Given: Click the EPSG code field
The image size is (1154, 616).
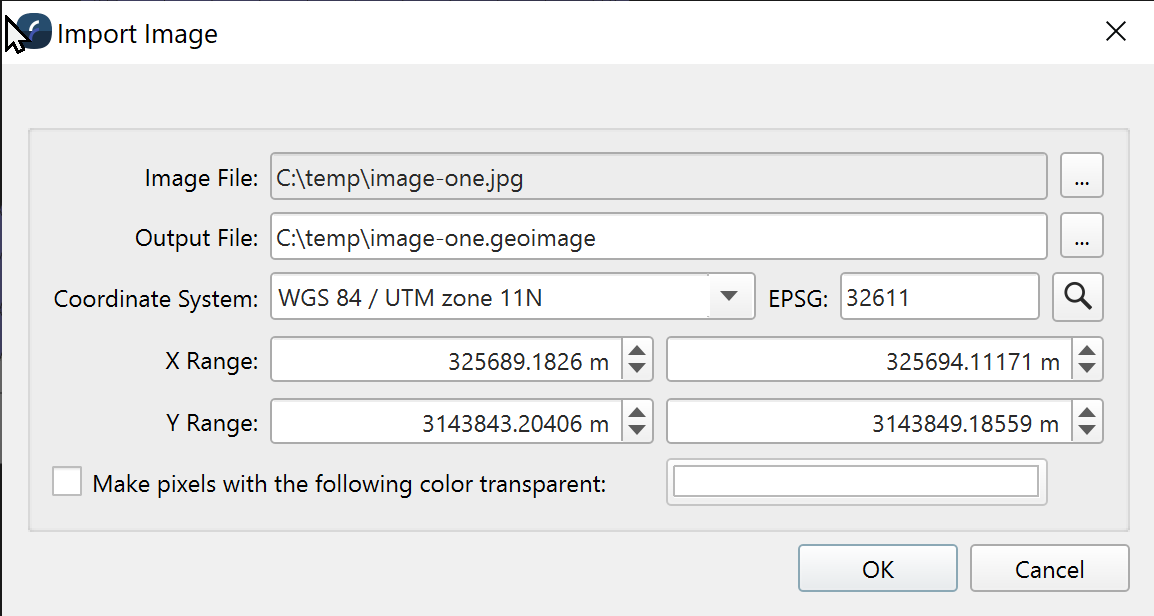Looking at the screenshot, I should coord(939,297).
